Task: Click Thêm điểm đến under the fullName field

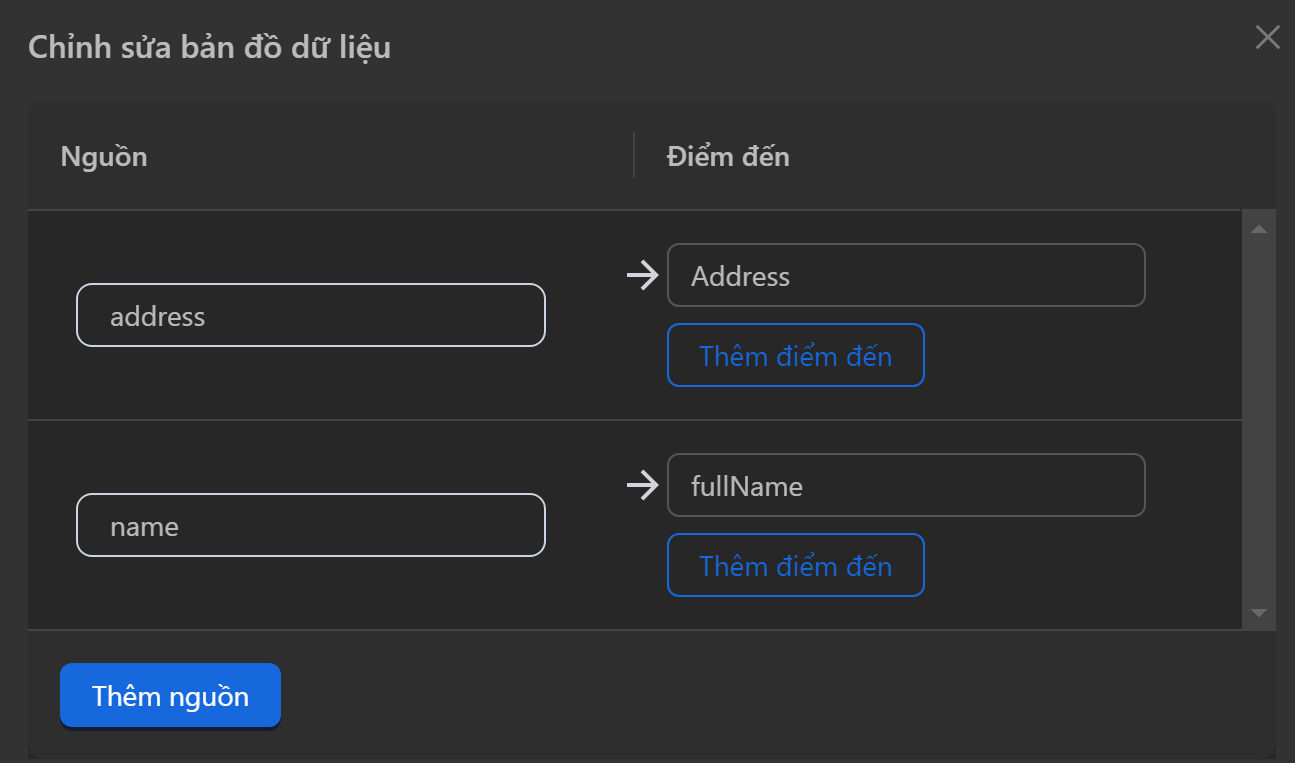Action: click(x=796, y=565)
